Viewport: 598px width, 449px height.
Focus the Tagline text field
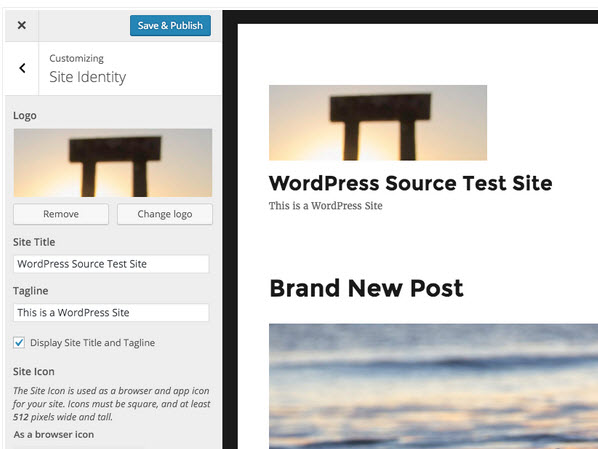(111, 313)
